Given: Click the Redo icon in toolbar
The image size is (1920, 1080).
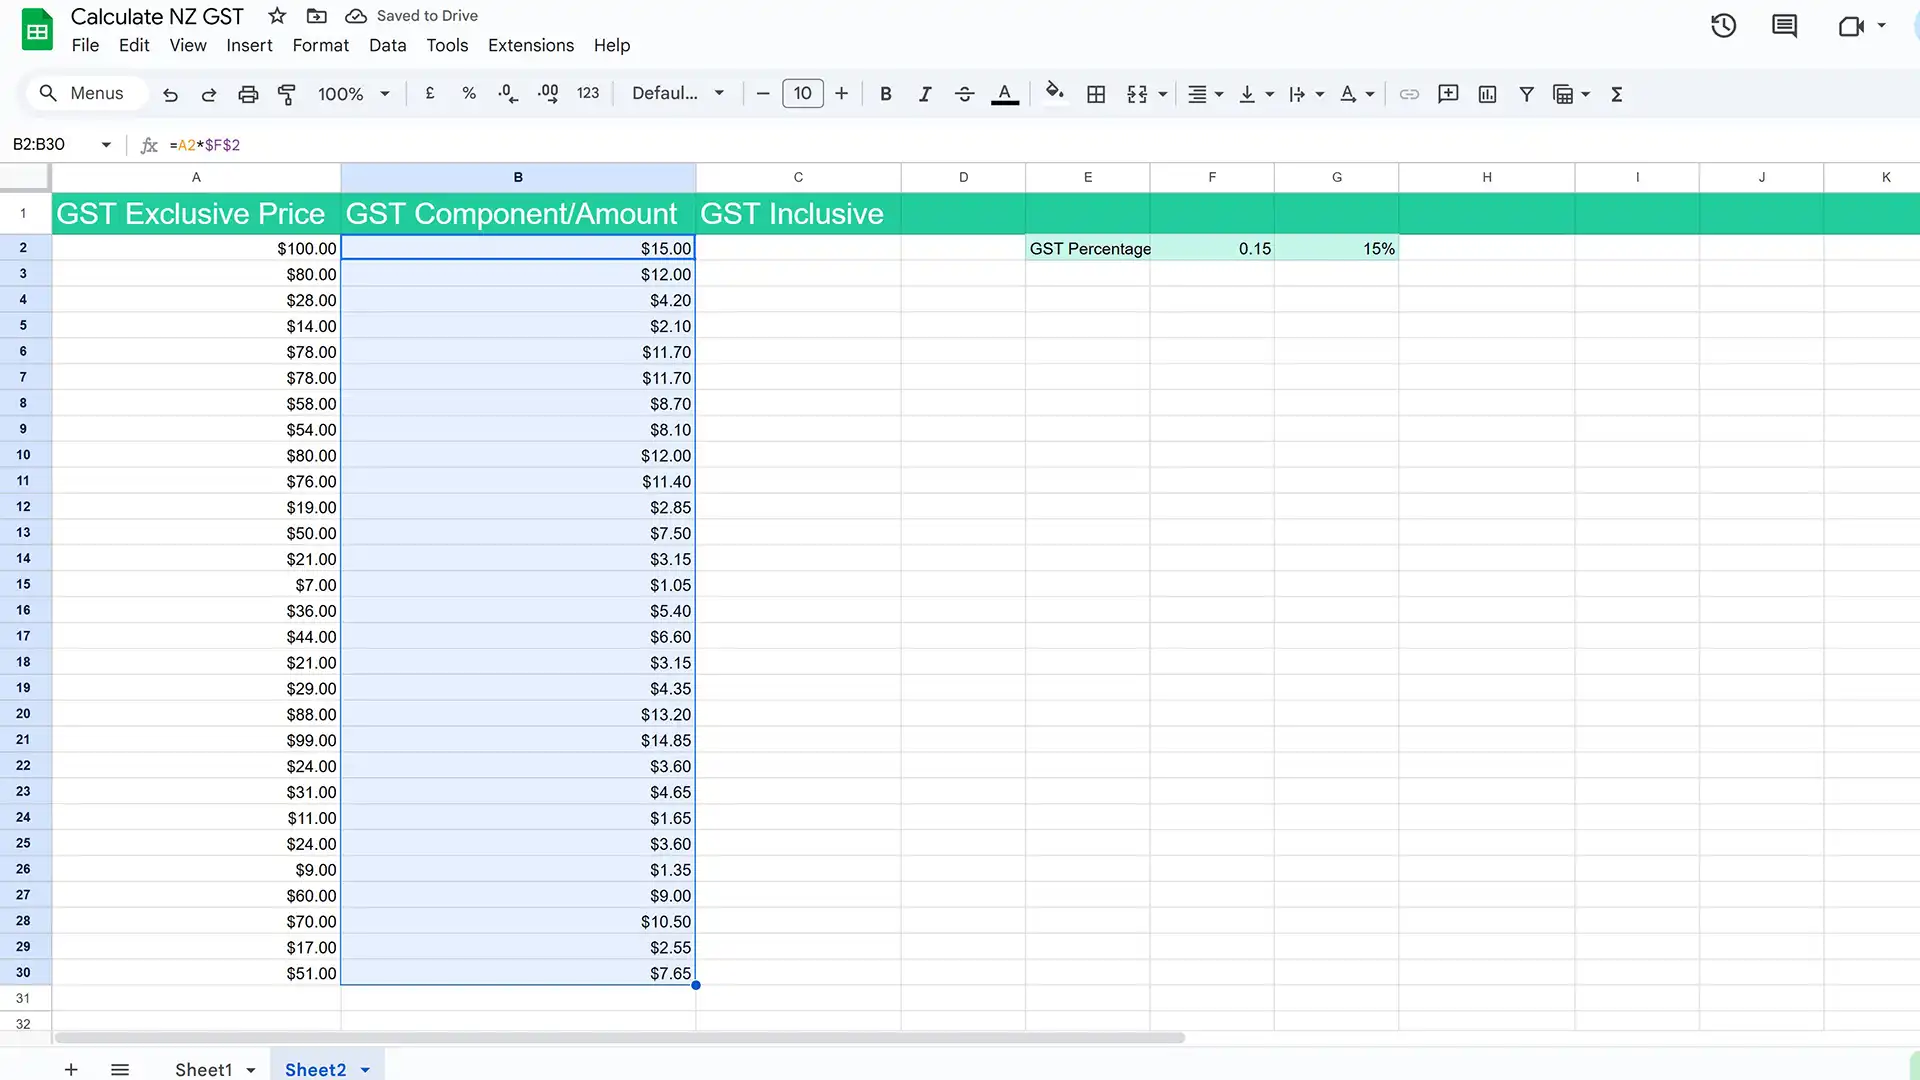Looking at the screenshot, I should (x=208, y=94).
